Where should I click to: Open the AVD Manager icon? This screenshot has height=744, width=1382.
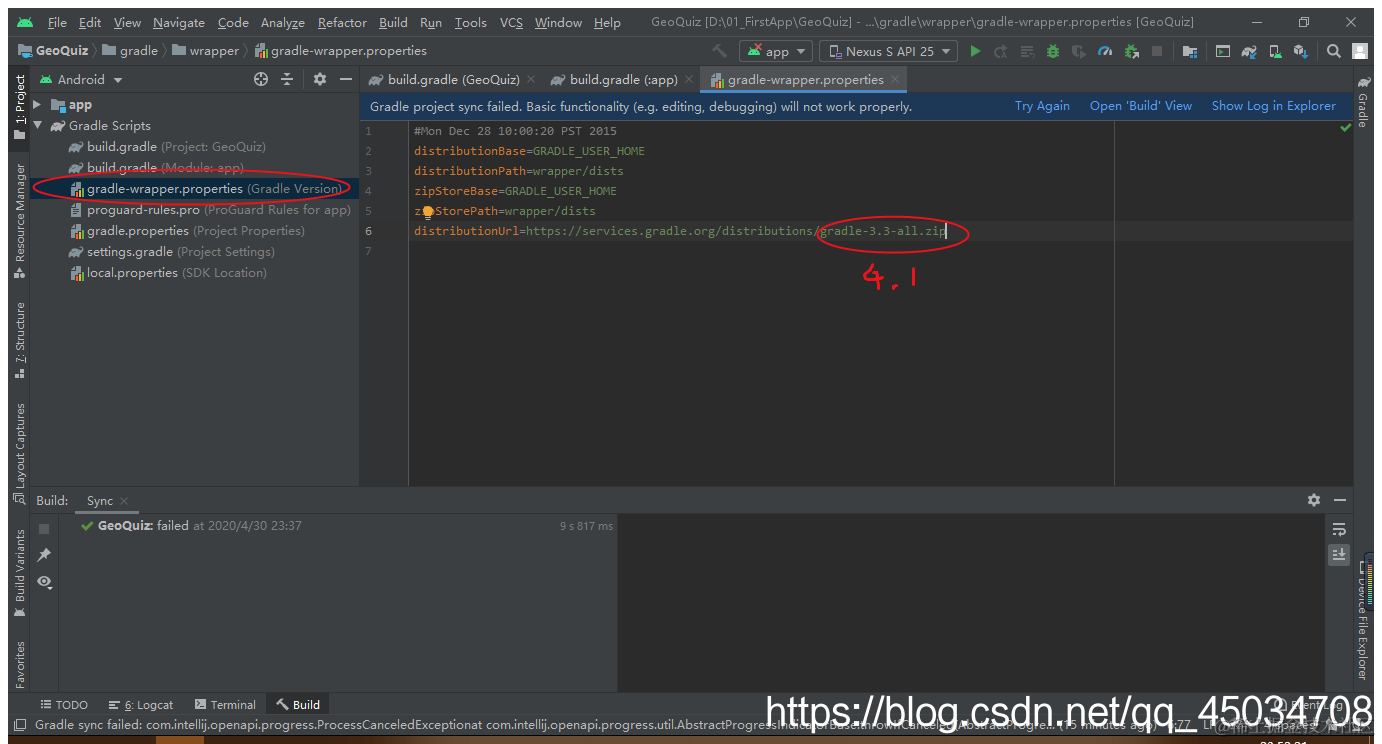(x=1275, y=51)
